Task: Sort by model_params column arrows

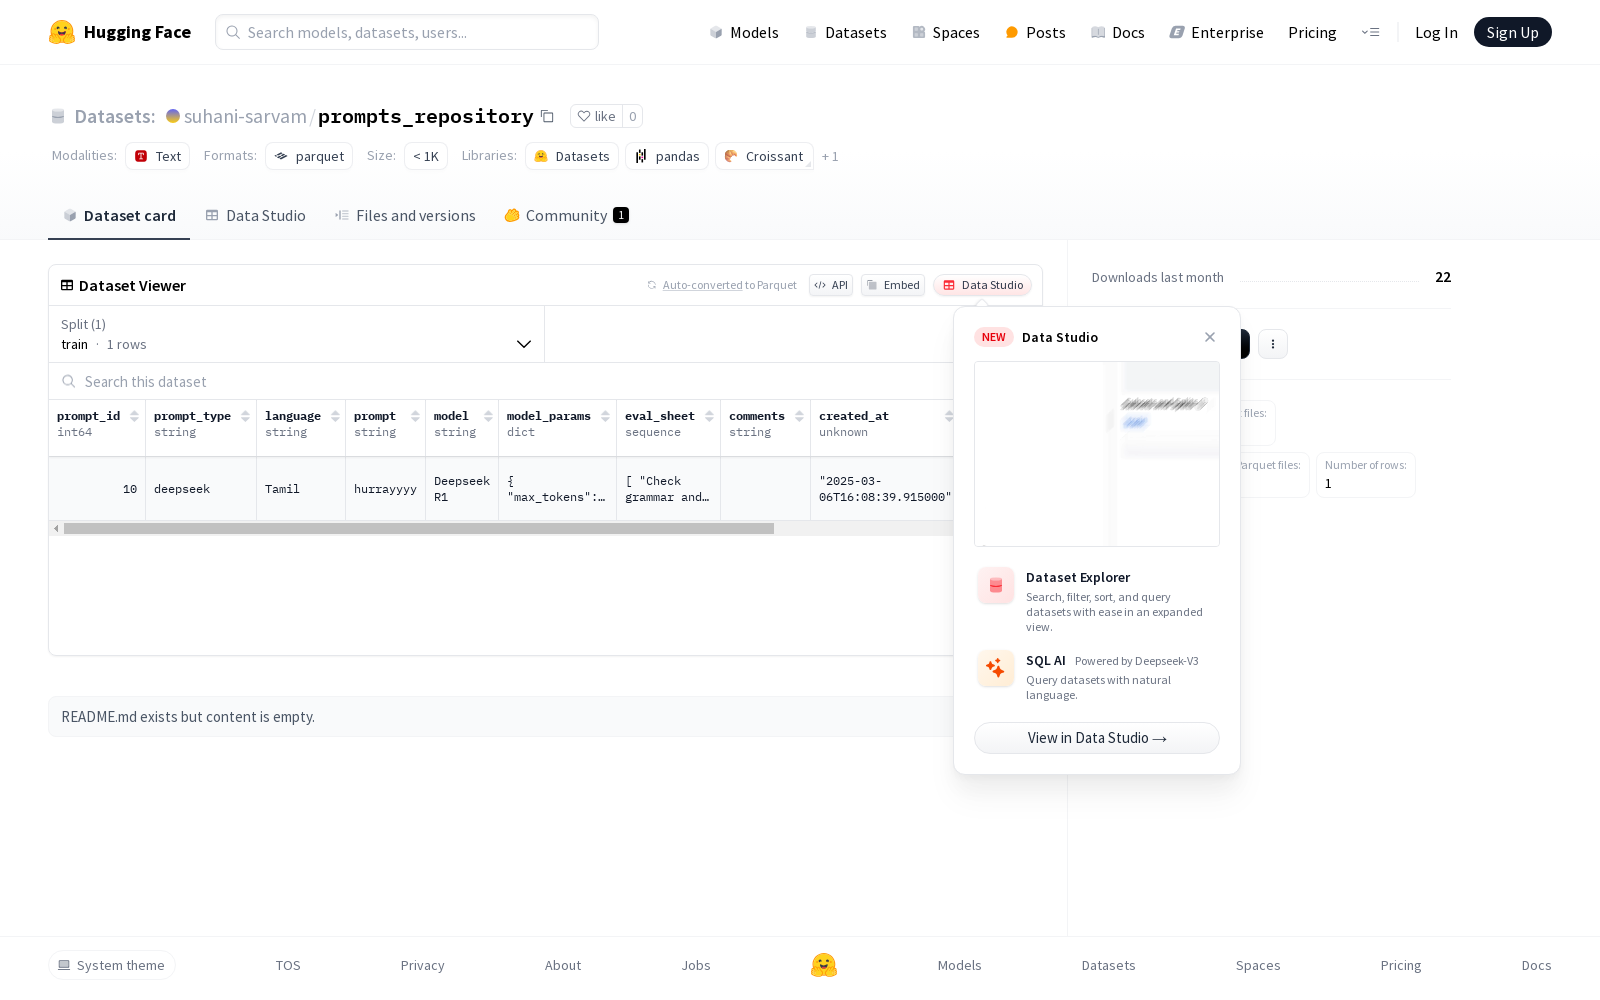Action: pyautogui.click(x=605, y=416)
